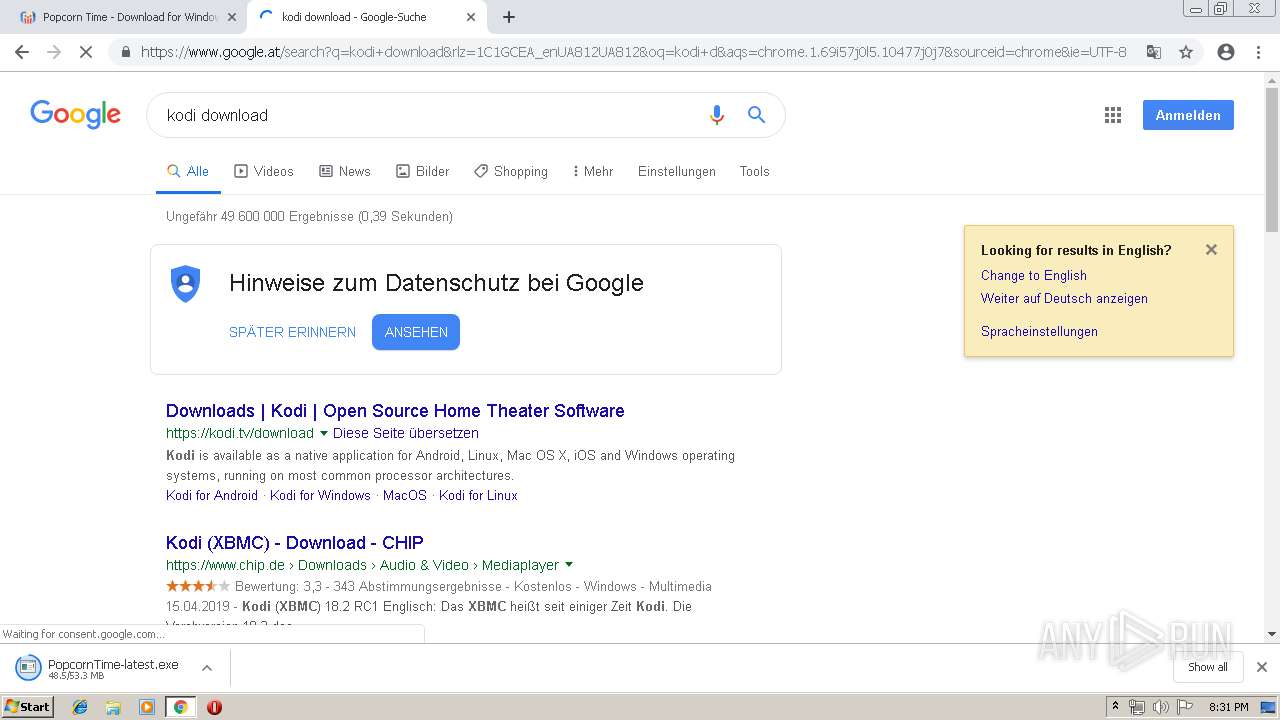The image size is (1280, 720).
Task: Go back with the browser back arrow
Action: click(22, 52)
